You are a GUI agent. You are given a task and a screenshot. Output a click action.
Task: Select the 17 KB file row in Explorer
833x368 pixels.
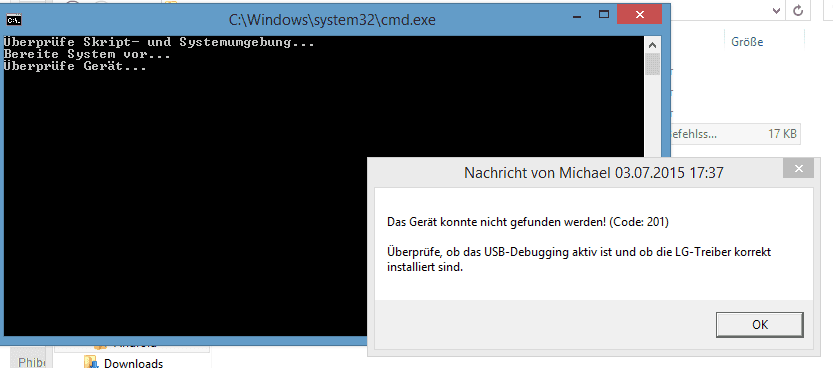[x=735, y=134]
